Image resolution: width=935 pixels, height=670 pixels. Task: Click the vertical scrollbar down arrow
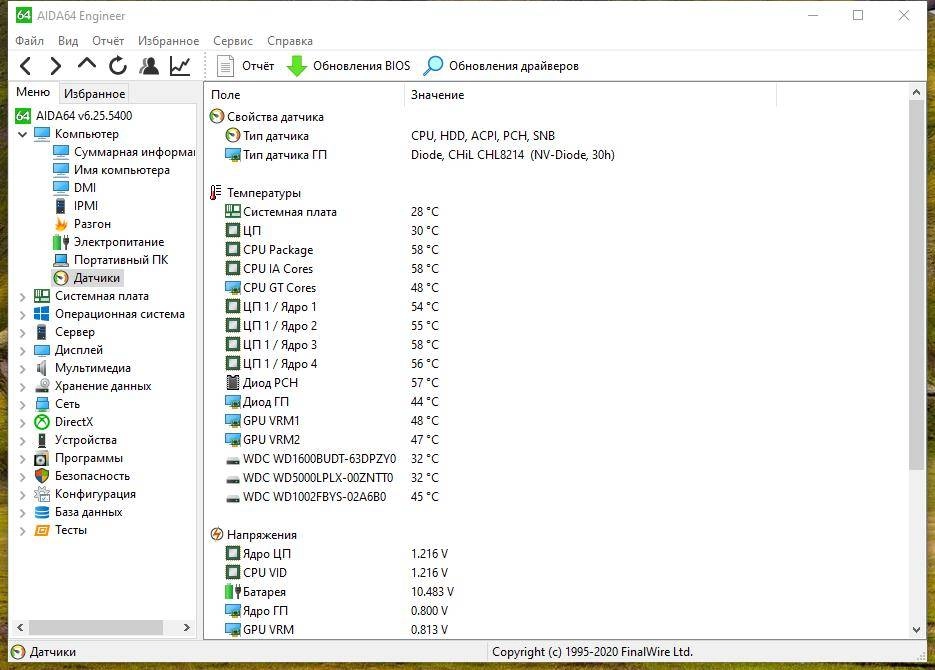[x=917, y=630]
